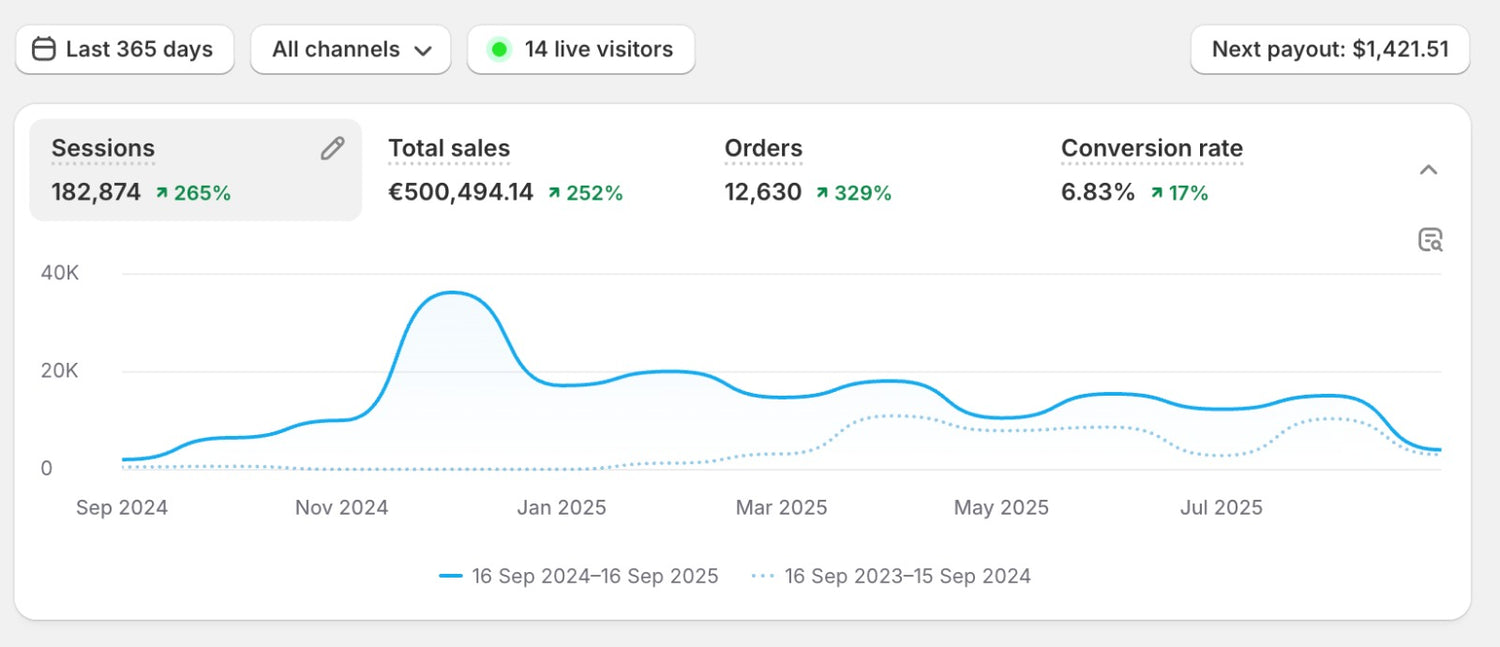This screenshot has height=647, width=1500.
Task: Click the 14 live visitors button
Action: (x=581, y=49)
